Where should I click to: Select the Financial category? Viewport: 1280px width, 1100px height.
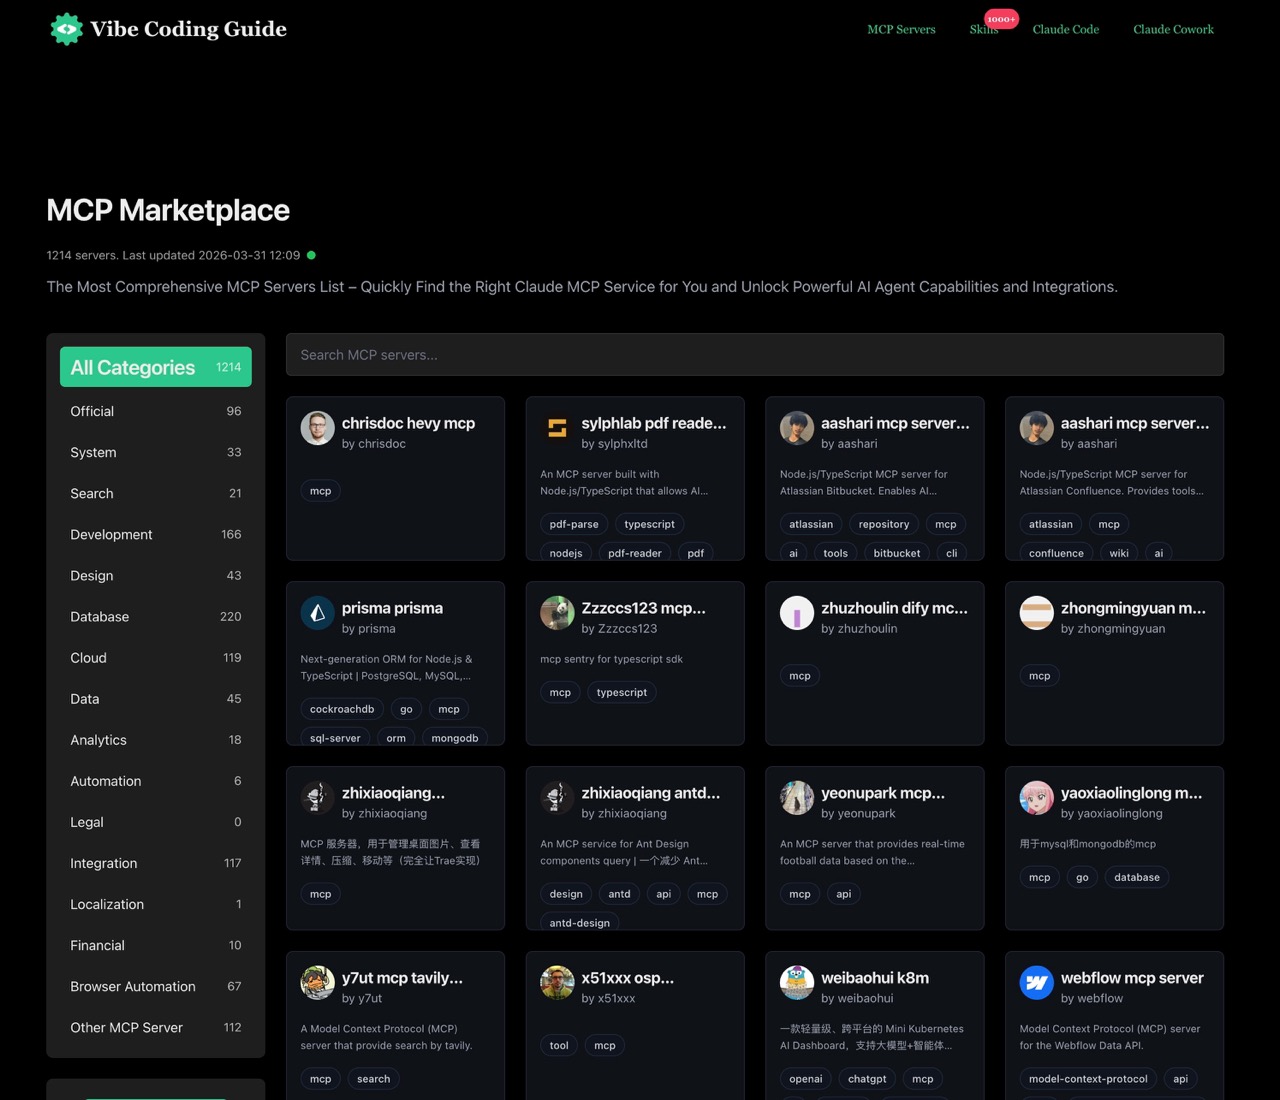coord(156,946)
